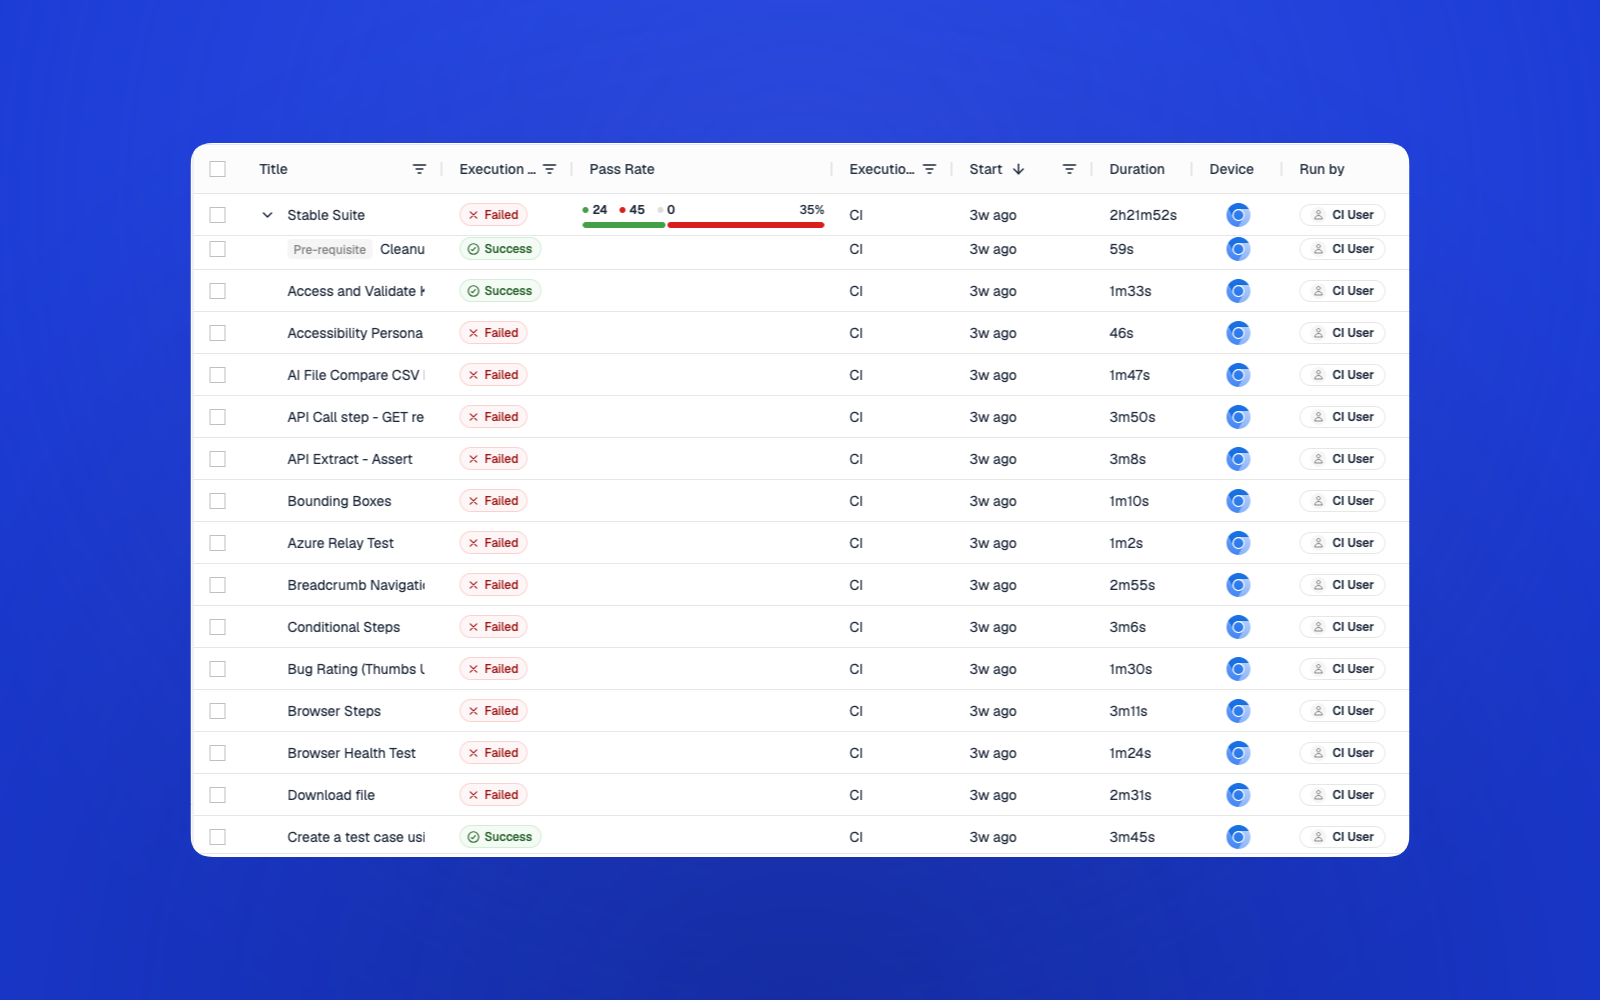
Task: Open filter icon beside the second Execution column
Action: click(x=929, y=169)
